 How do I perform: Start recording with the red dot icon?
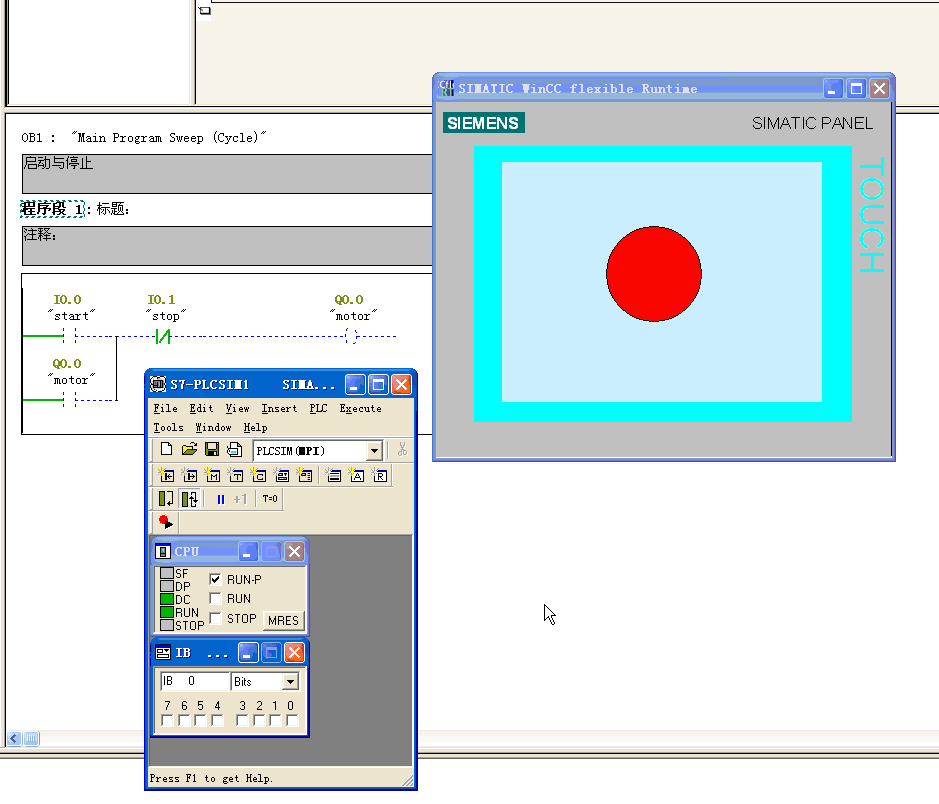tap(166, 522)
